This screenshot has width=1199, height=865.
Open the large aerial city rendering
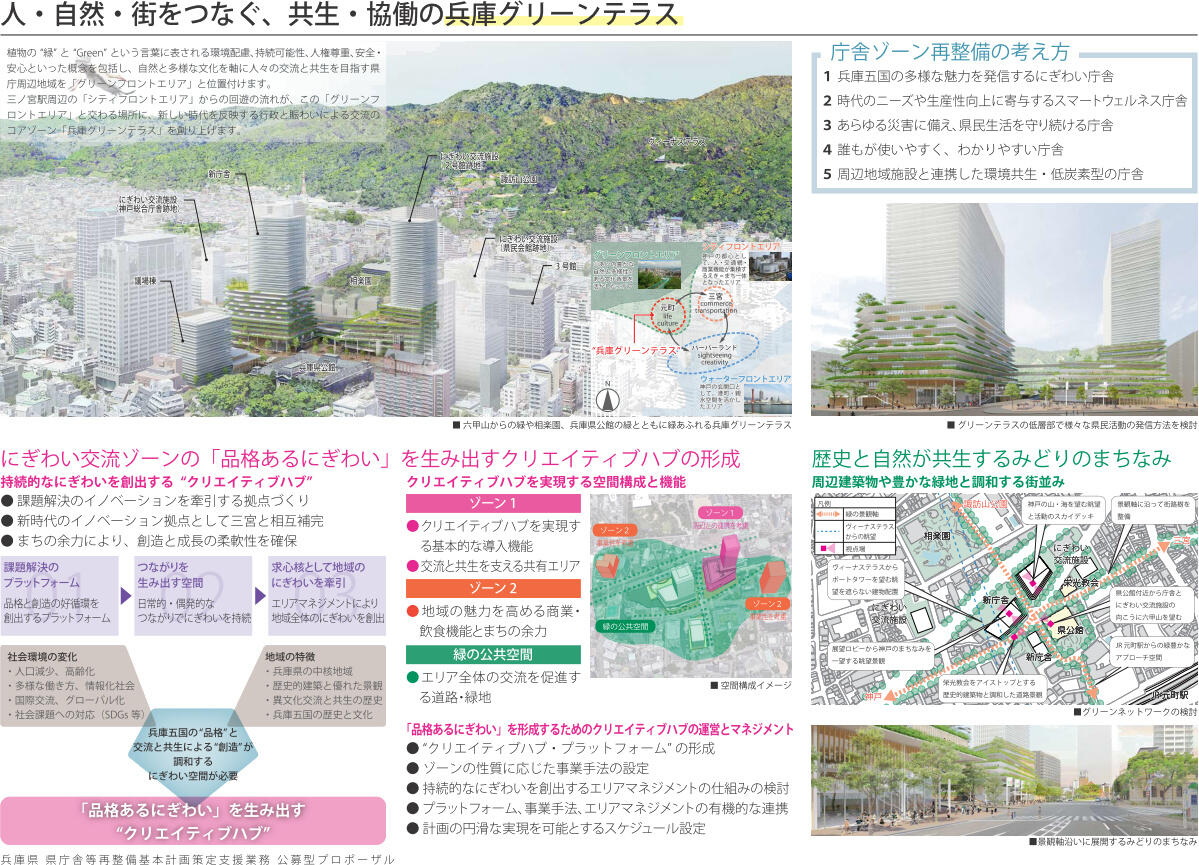[x=395, y=229]
